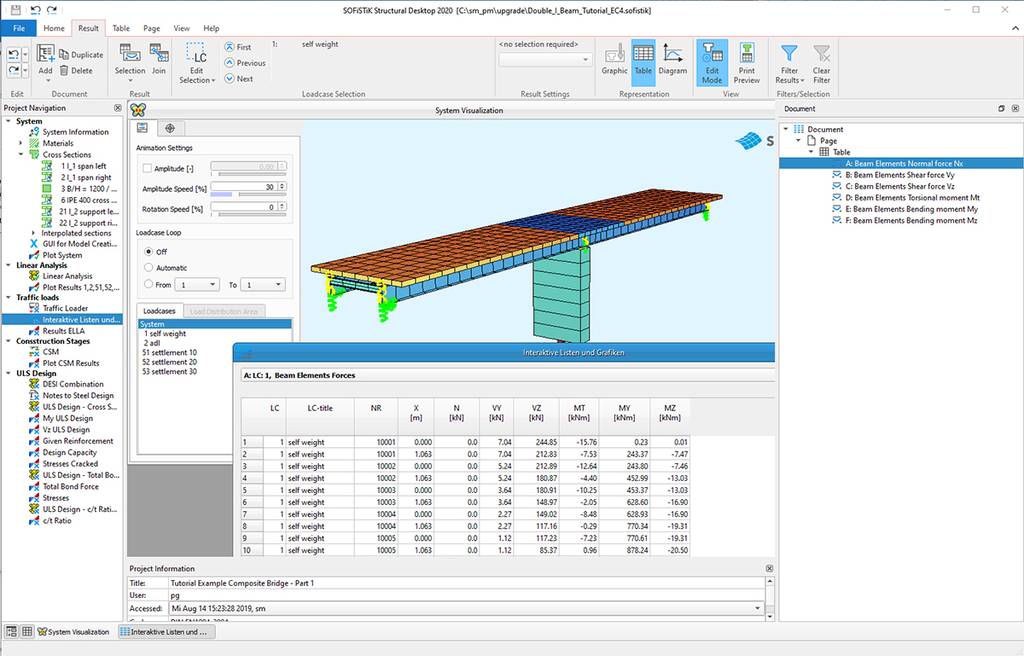Viewport: 1024px width, 656px height.
Task: Select the Loadcases tab
Action: click(159, 311)
